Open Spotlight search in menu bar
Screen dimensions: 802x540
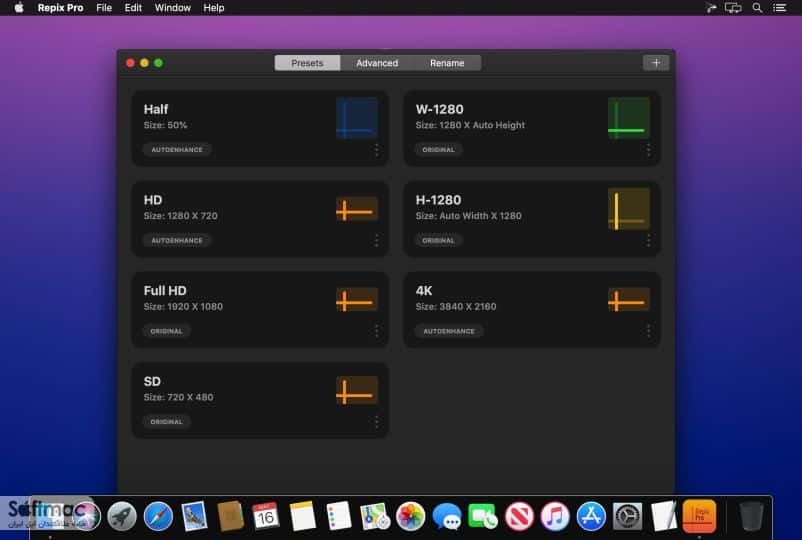click(x=757, y=8)
